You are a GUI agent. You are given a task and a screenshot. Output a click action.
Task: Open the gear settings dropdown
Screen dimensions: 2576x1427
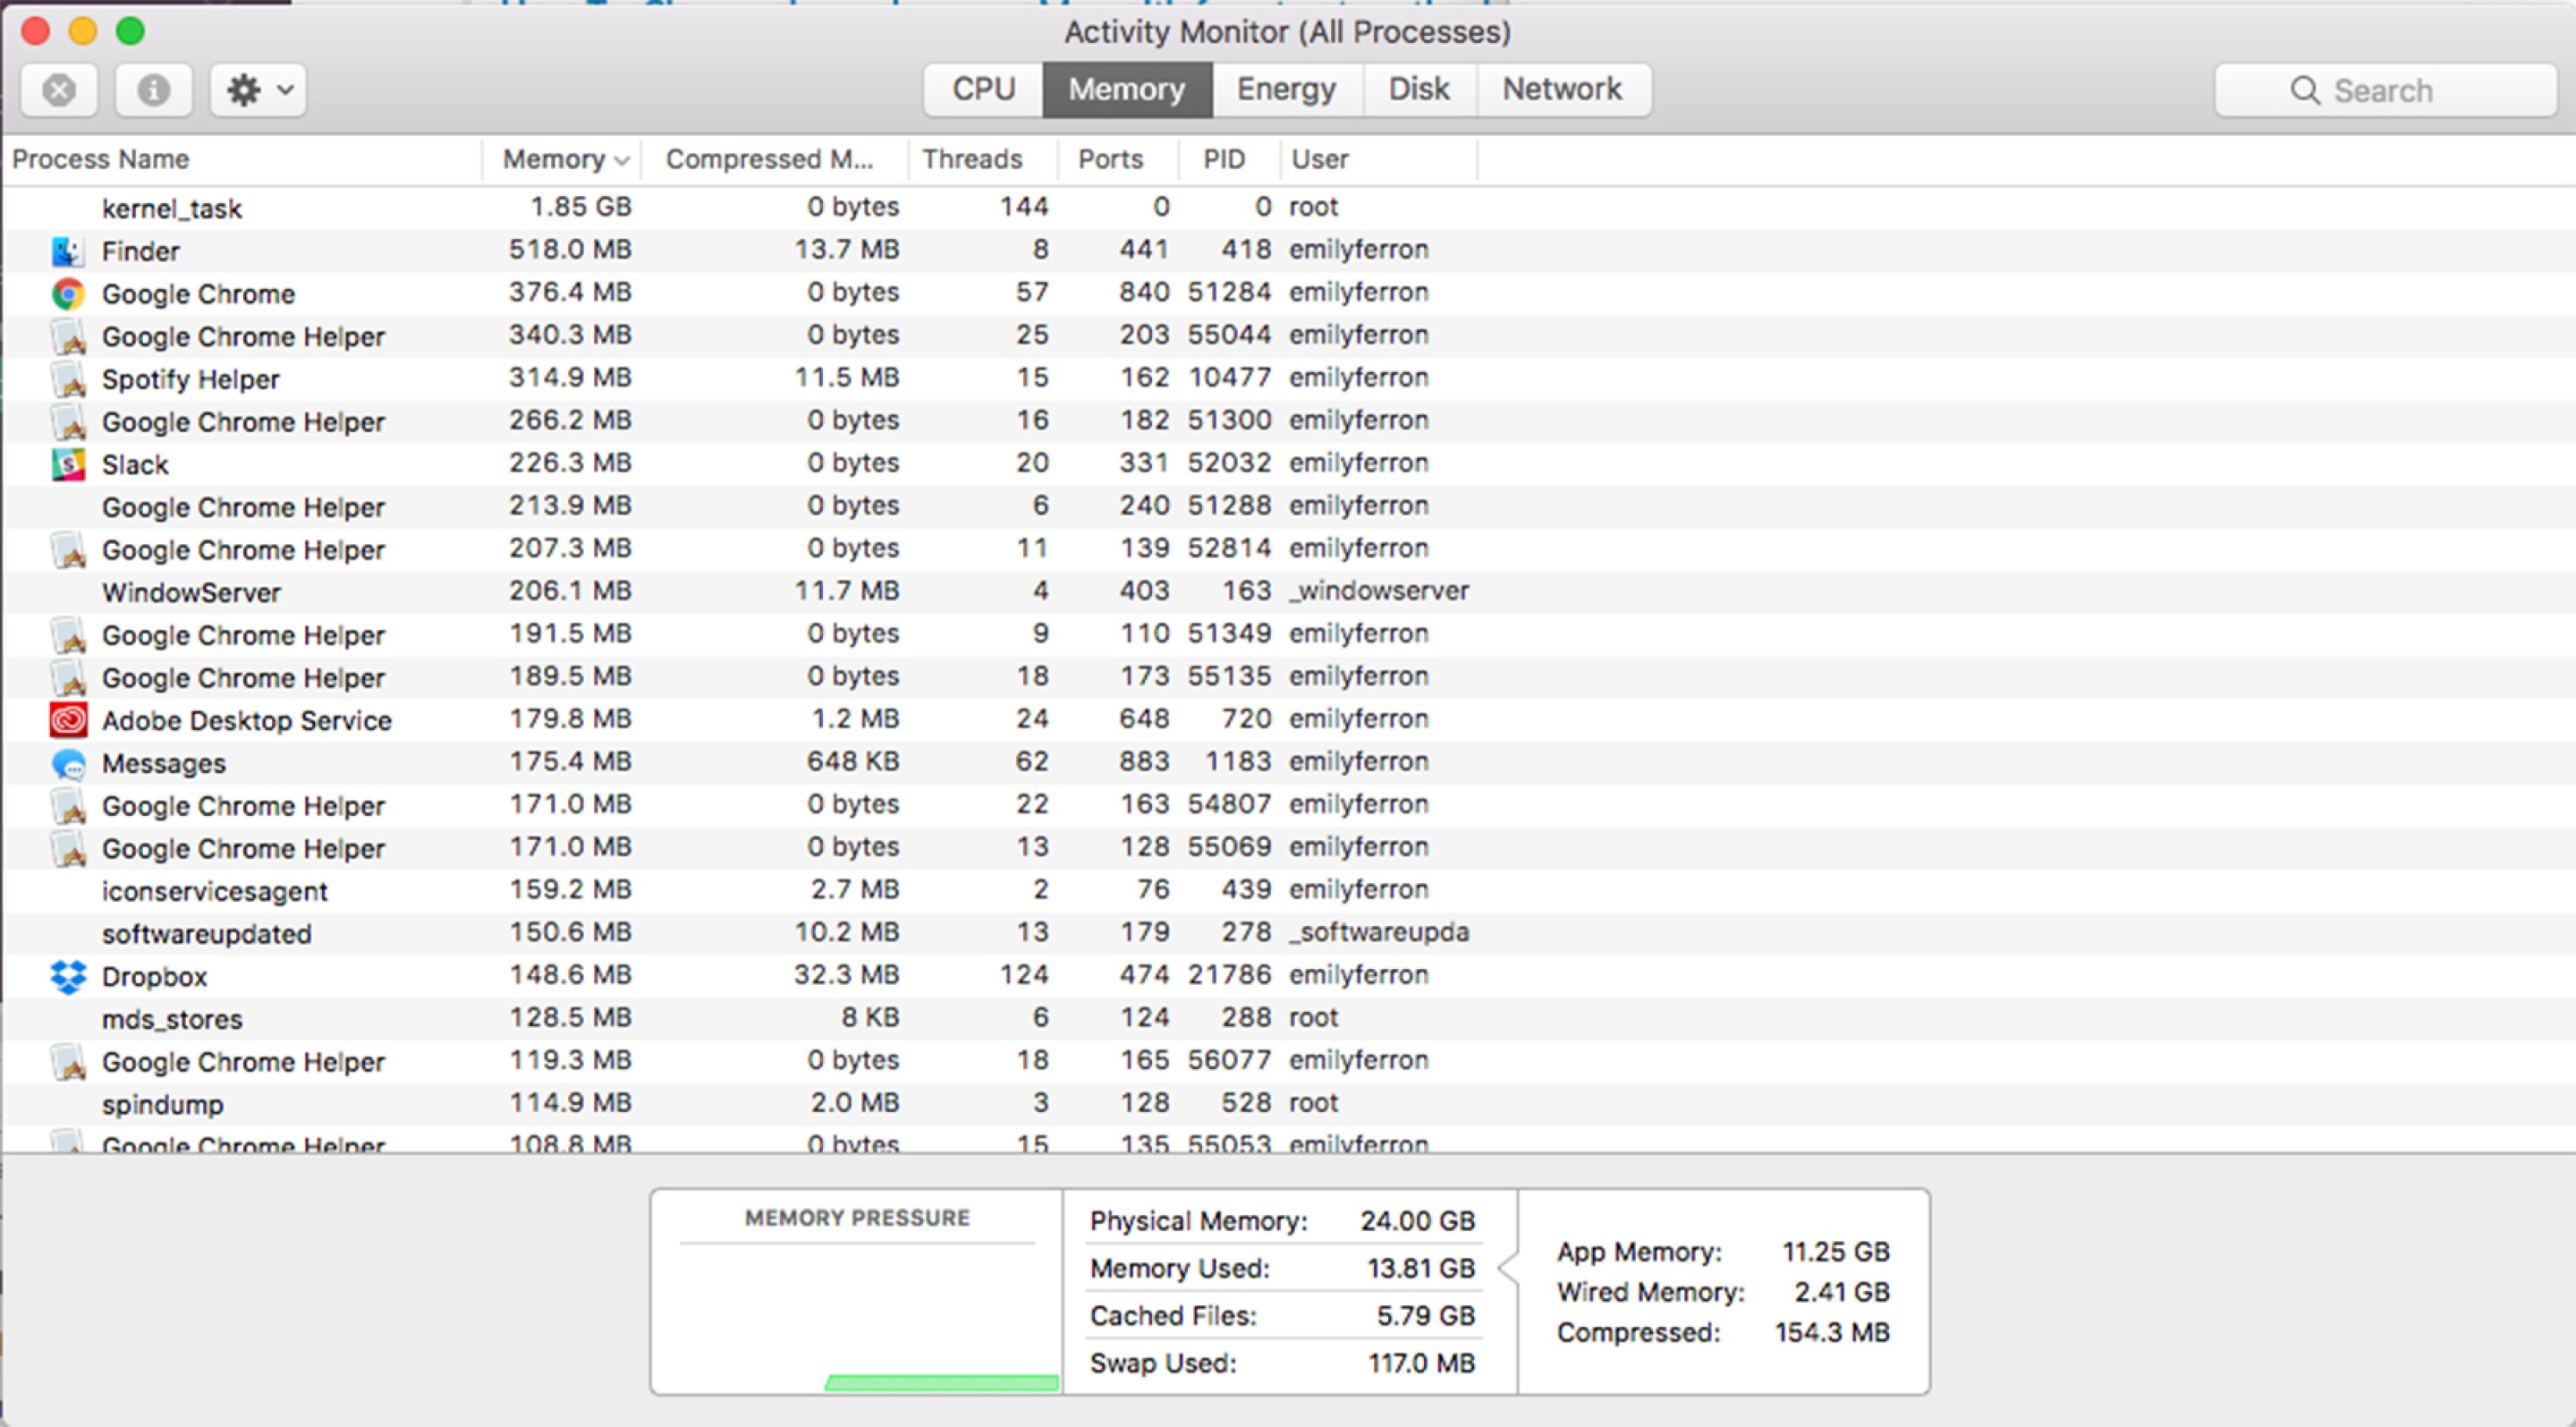pos(256,90)
